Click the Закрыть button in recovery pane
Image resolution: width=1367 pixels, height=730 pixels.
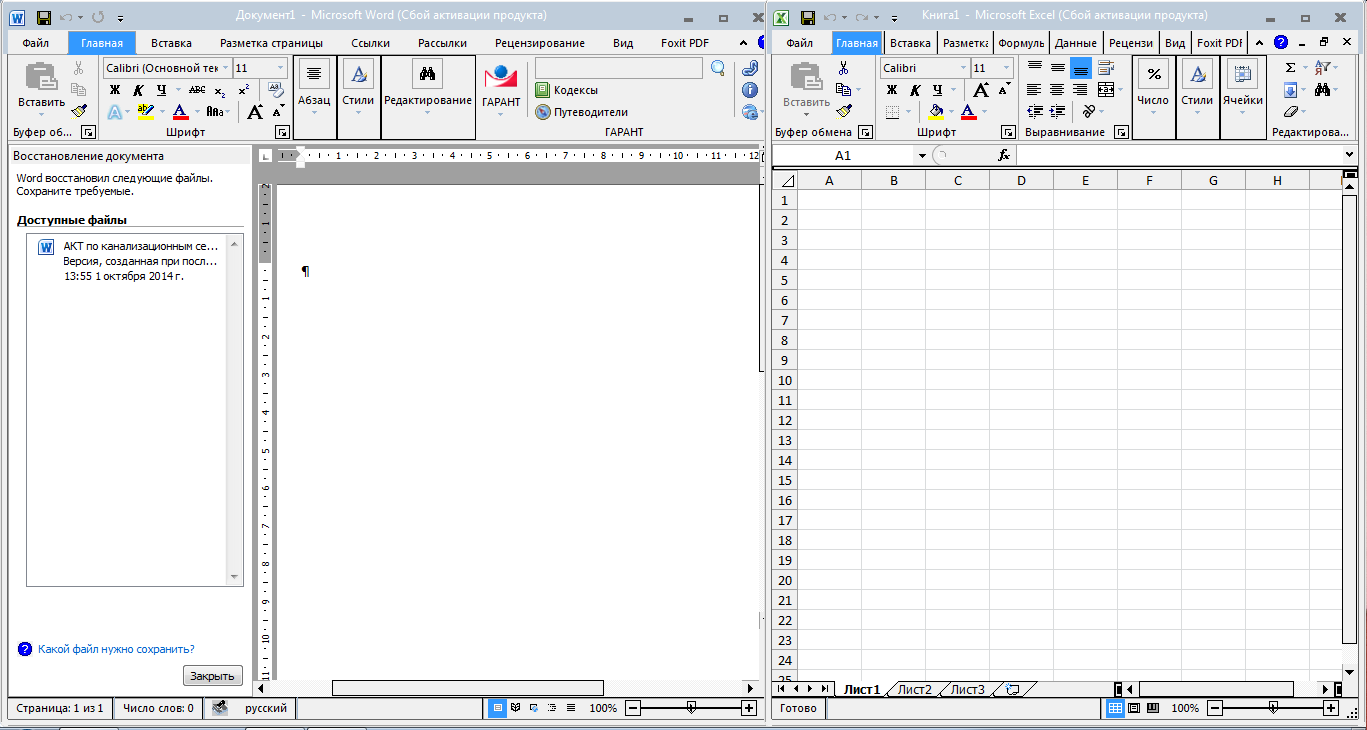(x=212, y=676)
